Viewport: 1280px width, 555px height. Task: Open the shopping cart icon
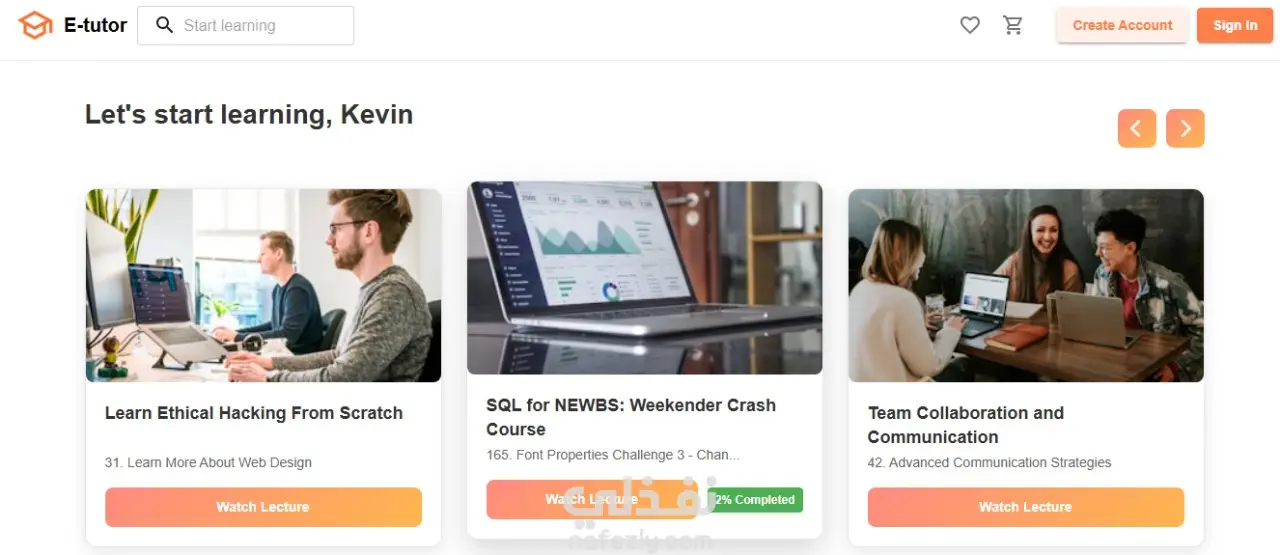pos(1013,26)
